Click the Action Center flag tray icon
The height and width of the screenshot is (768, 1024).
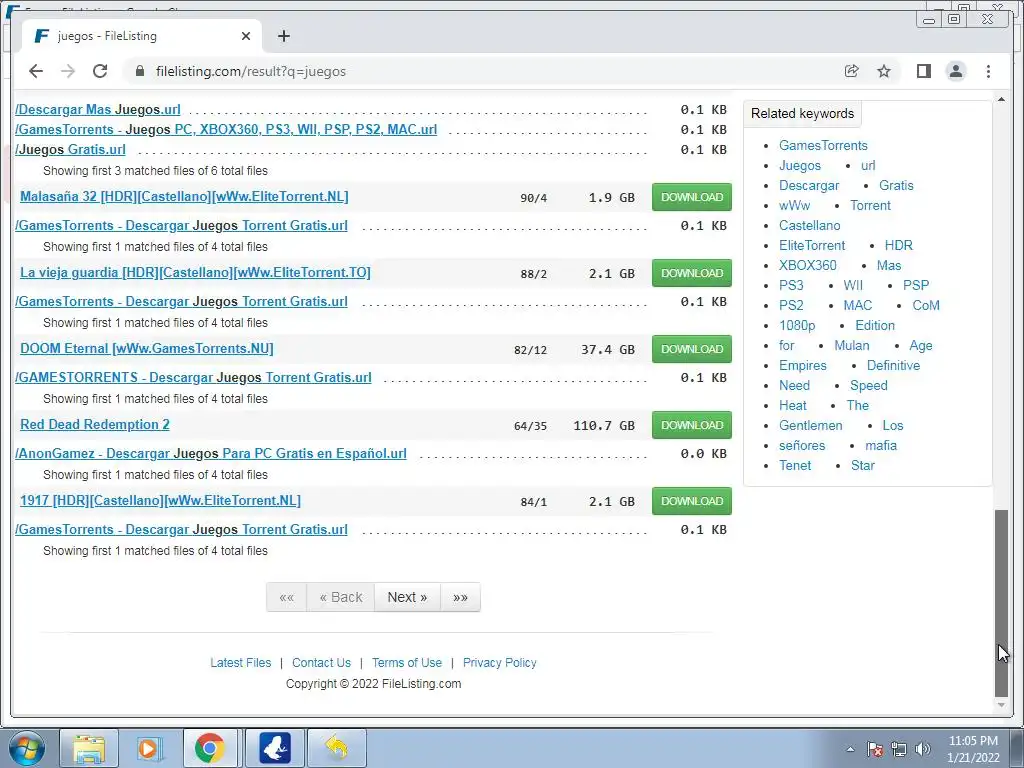[875, 749]
